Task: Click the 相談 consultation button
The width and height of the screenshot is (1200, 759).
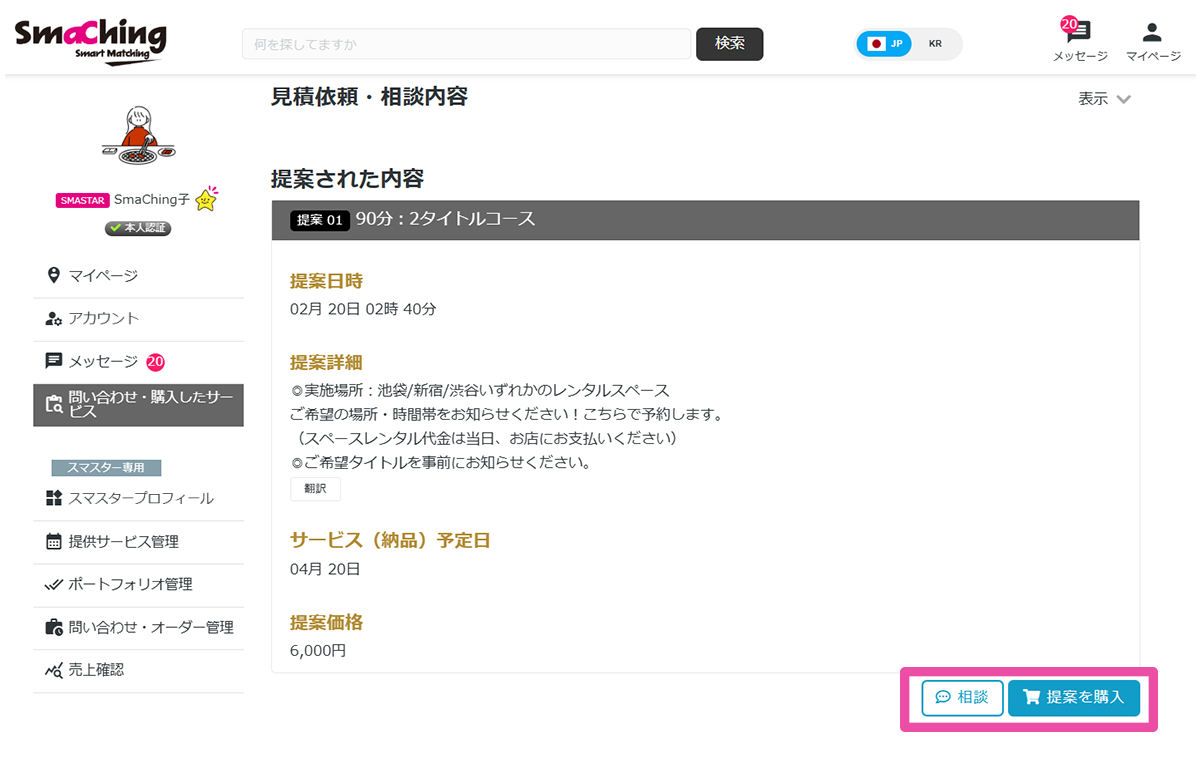Action: pyautogui.click(x=962, y=697)
